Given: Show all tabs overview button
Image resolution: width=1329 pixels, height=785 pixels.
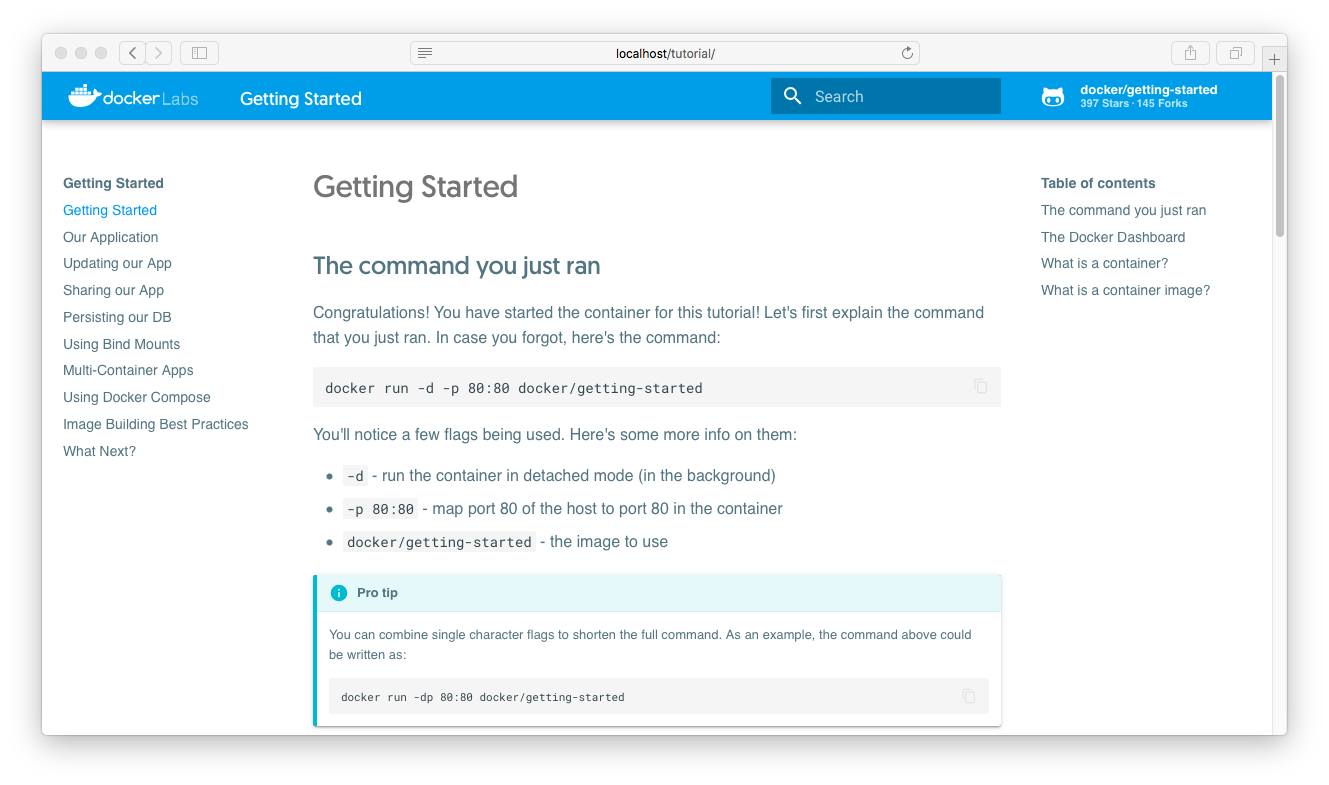Looking at the screenshot, I should pyautogui.click(x=1236, y=53).
